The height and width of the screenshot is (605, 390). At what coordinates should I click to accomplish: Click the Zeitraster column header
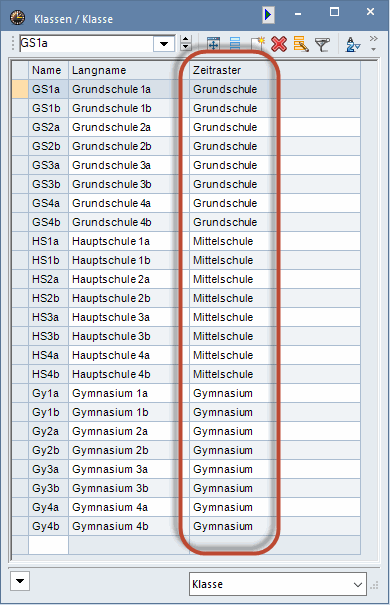275,70
